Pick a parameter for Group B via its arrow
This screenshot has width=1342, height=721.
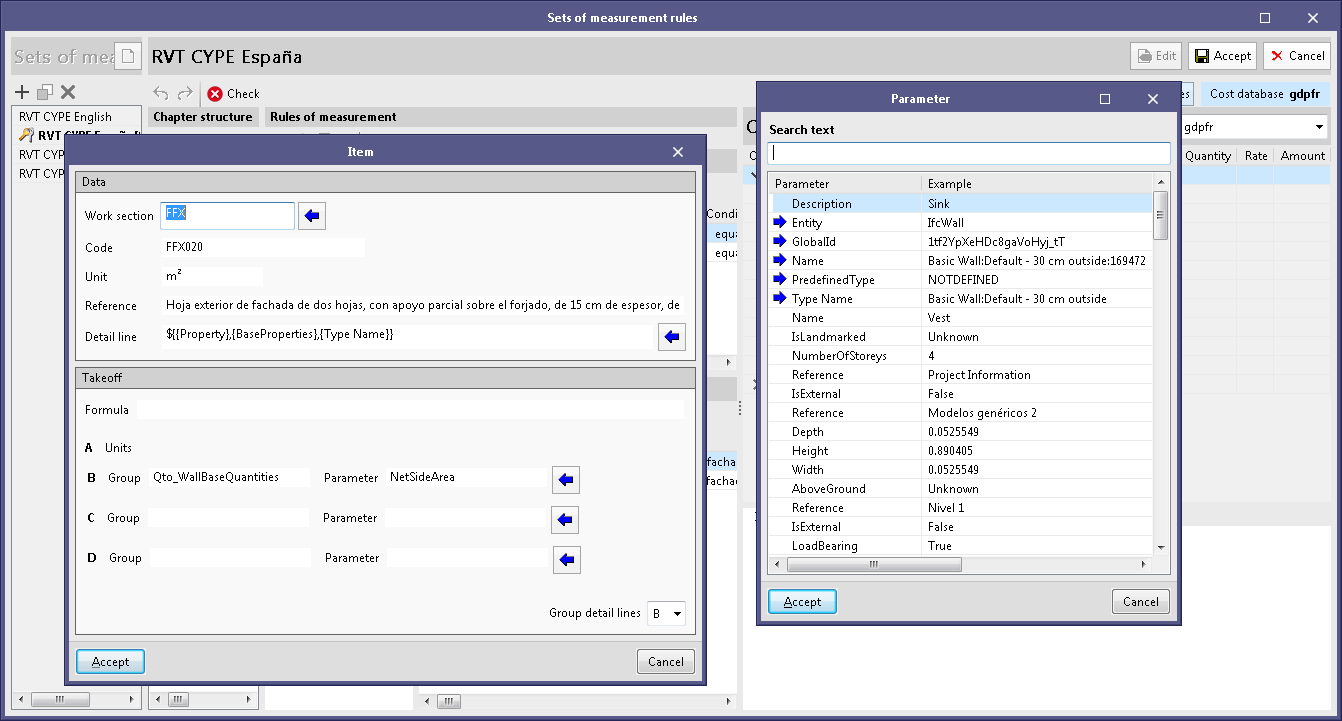point(565,480)
